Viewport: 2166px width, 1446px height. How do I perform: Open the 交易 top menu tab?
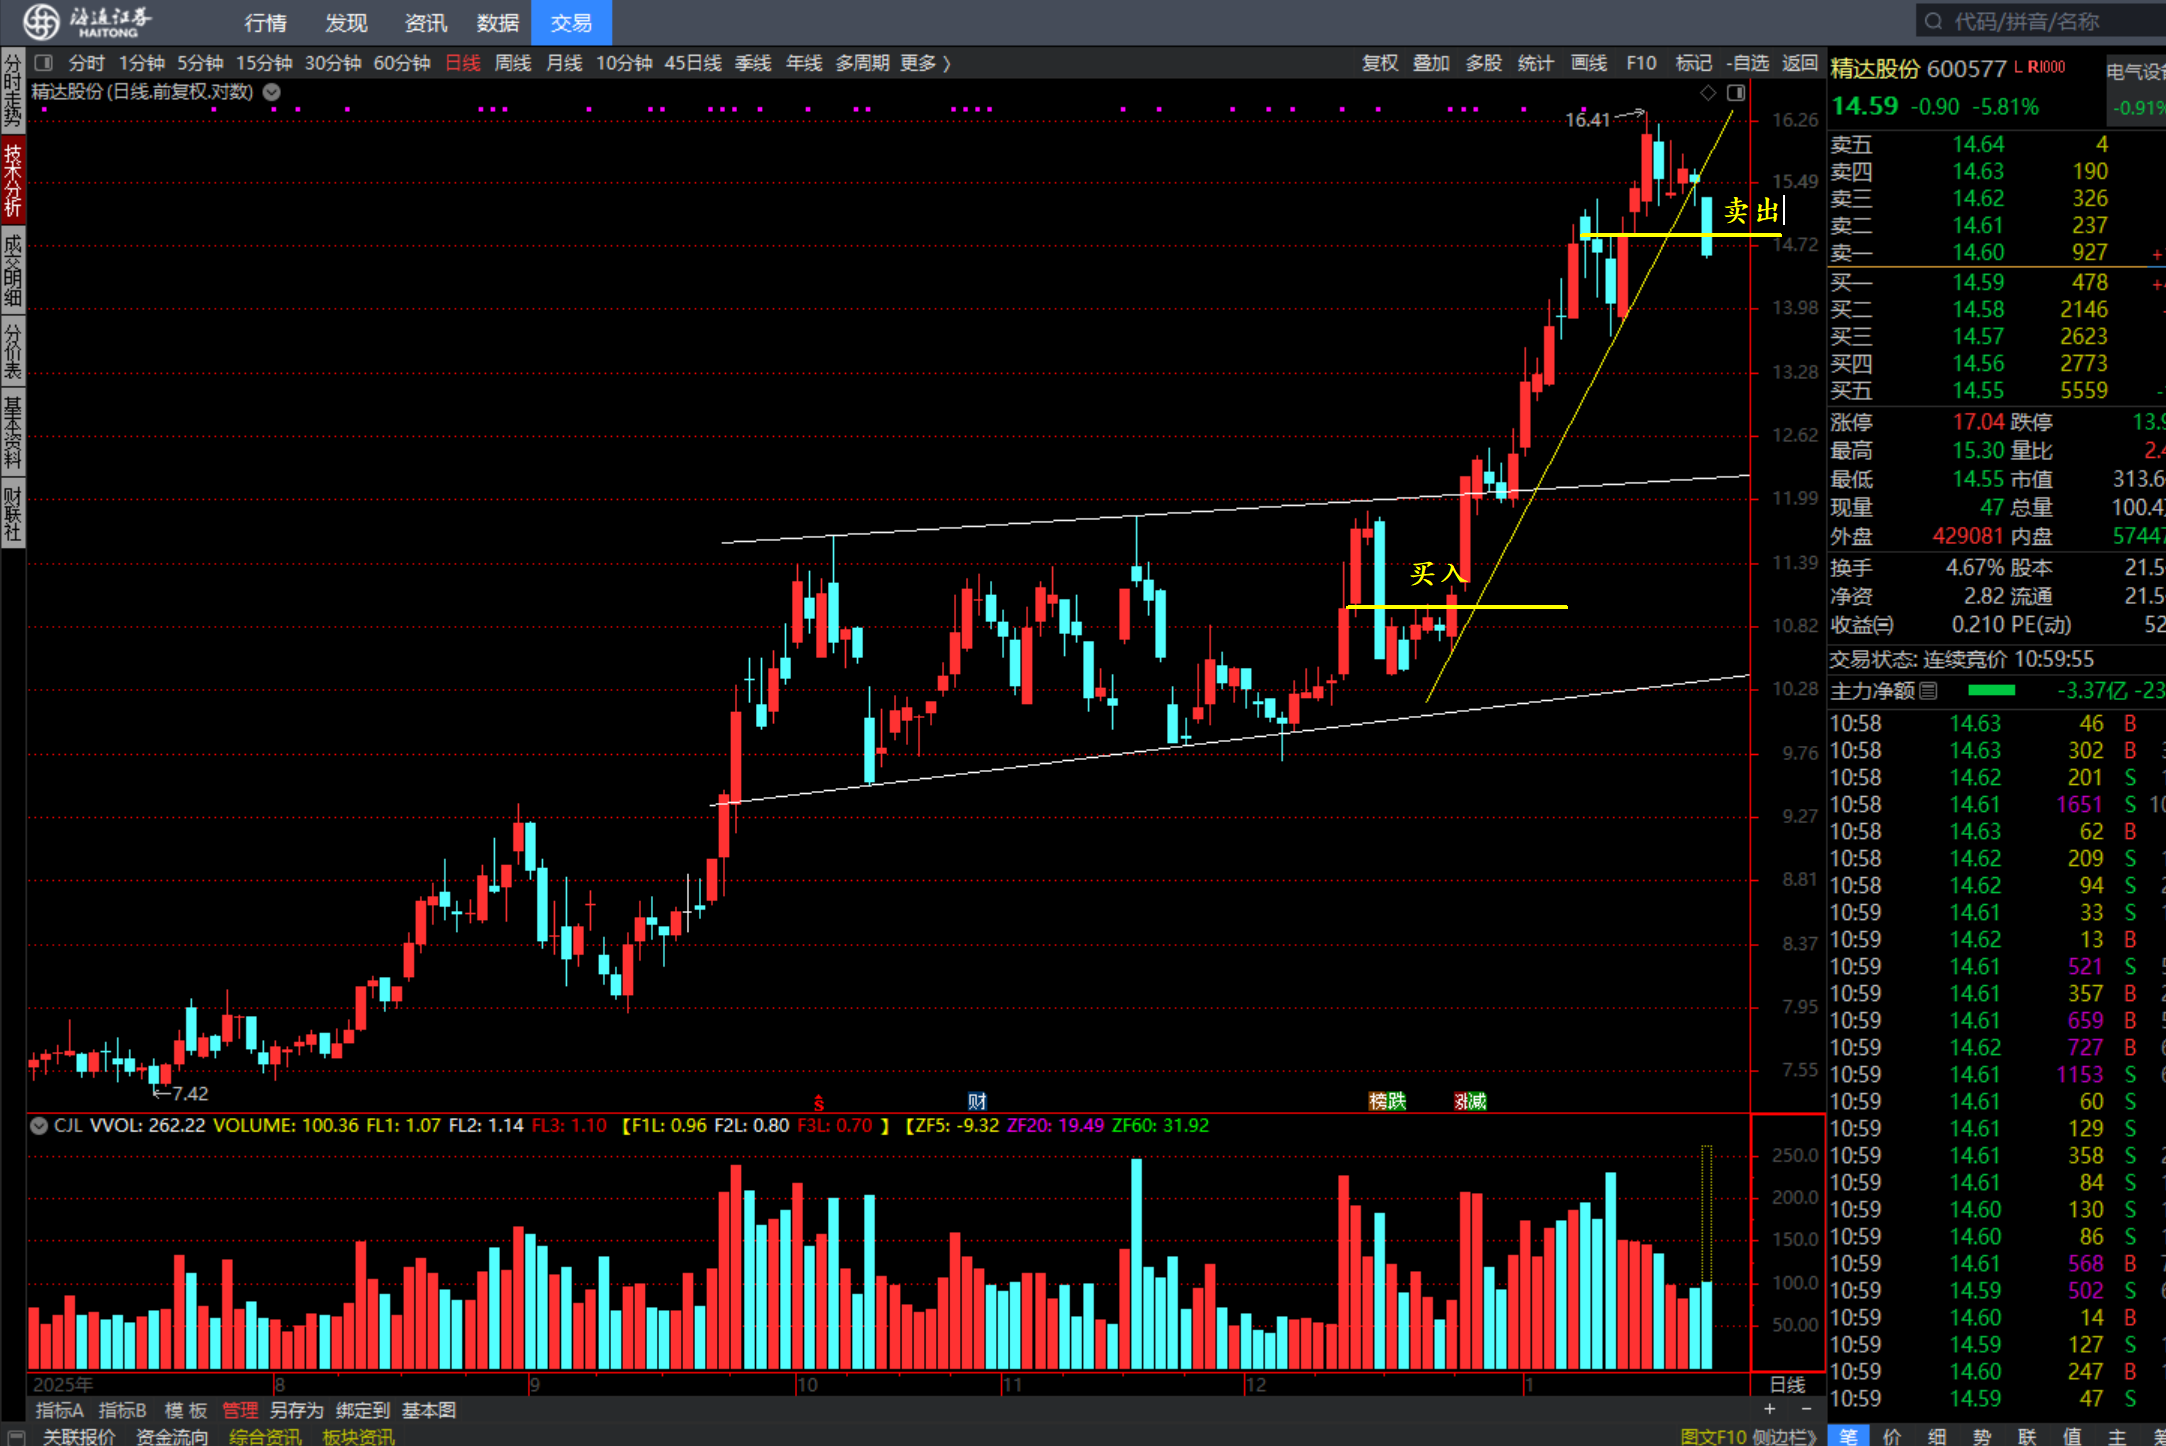[x=571, y=22]
